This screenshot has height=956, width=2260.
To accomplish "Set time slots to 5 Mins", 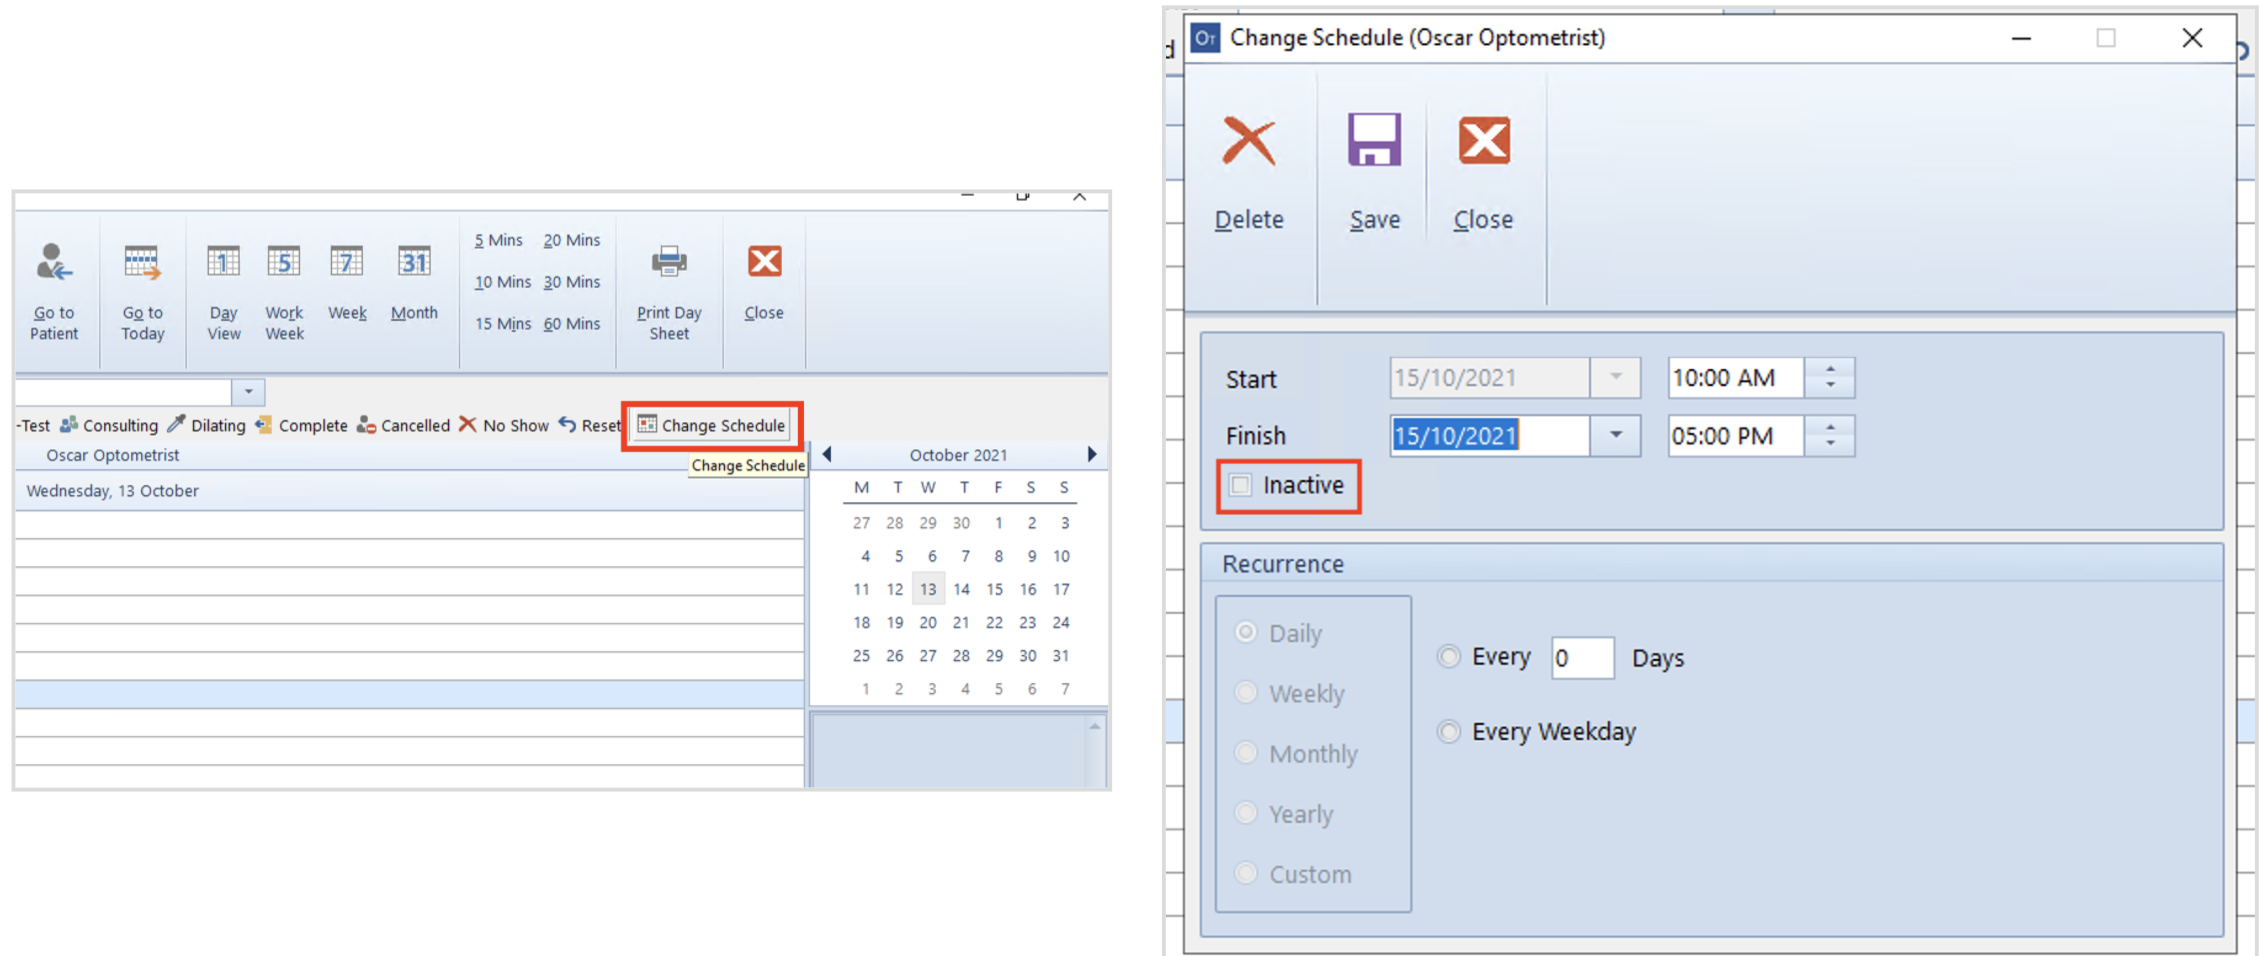I will coord(498,240).
